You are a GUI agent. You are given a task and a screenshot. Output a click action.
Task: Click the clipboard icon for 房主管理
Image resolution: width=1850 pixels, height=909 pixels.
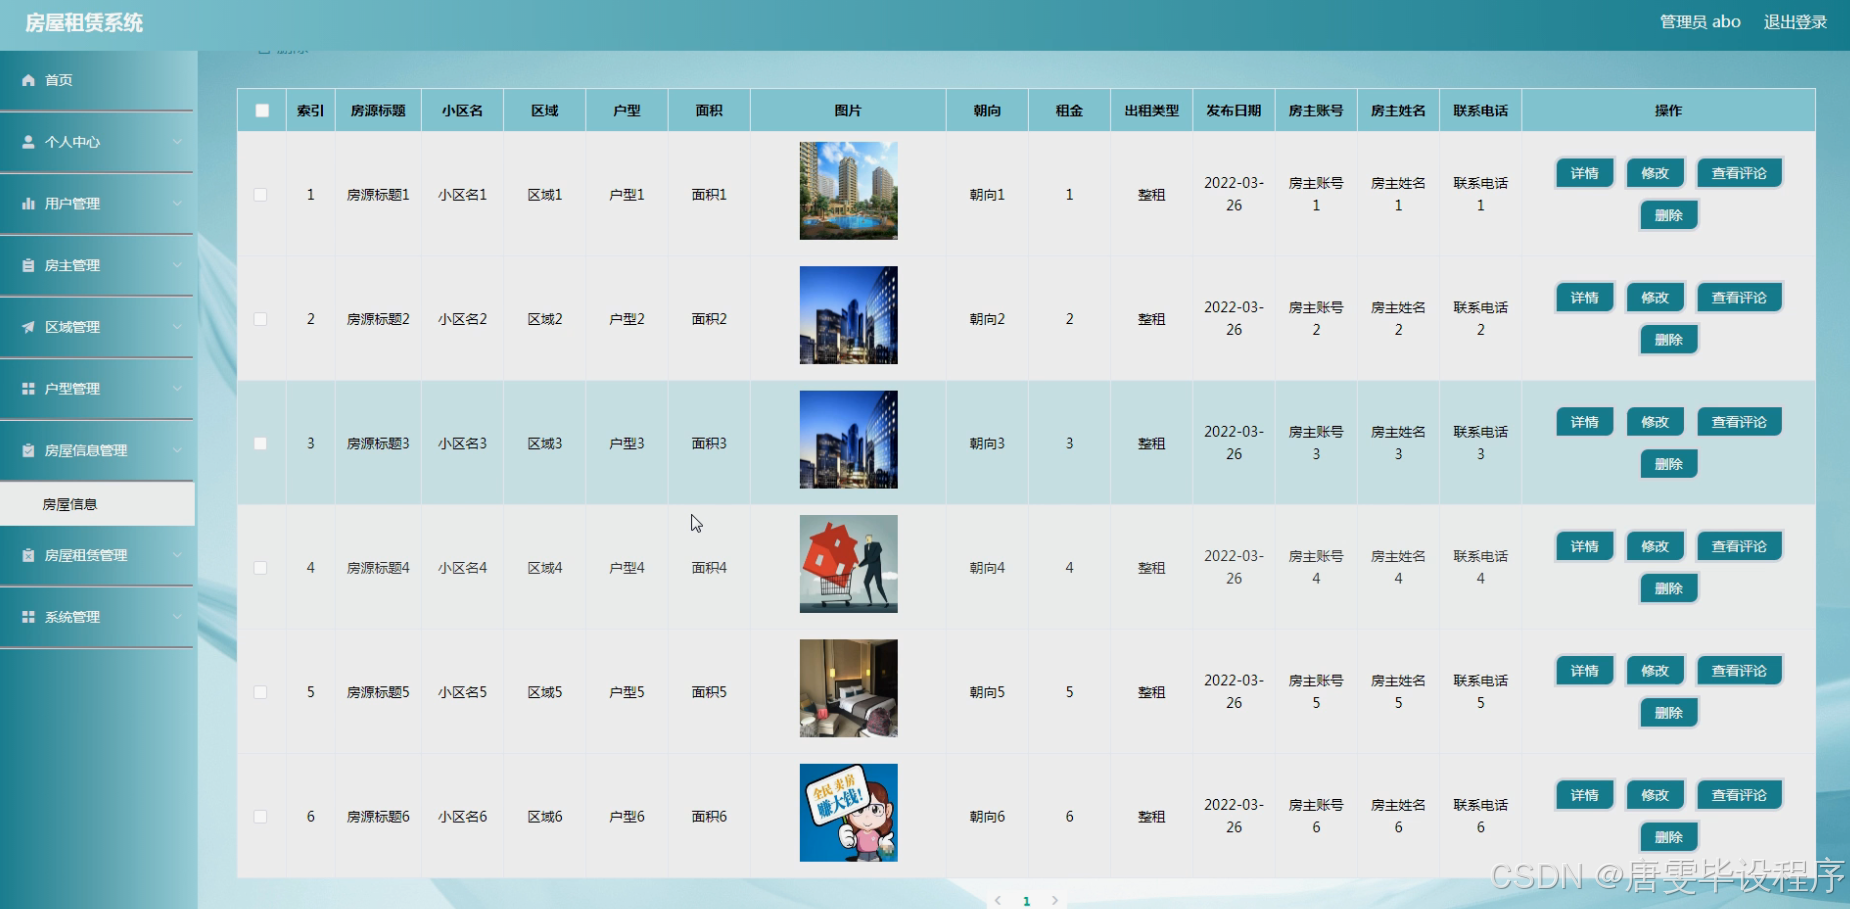[x=28, y=265]
